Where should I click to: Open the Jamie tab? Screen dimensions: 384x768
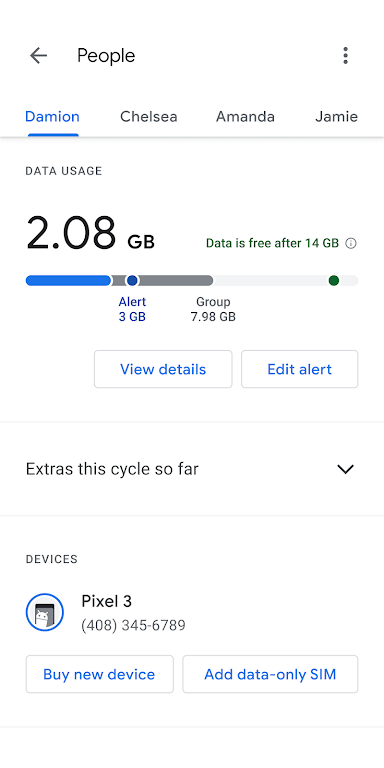336,117
